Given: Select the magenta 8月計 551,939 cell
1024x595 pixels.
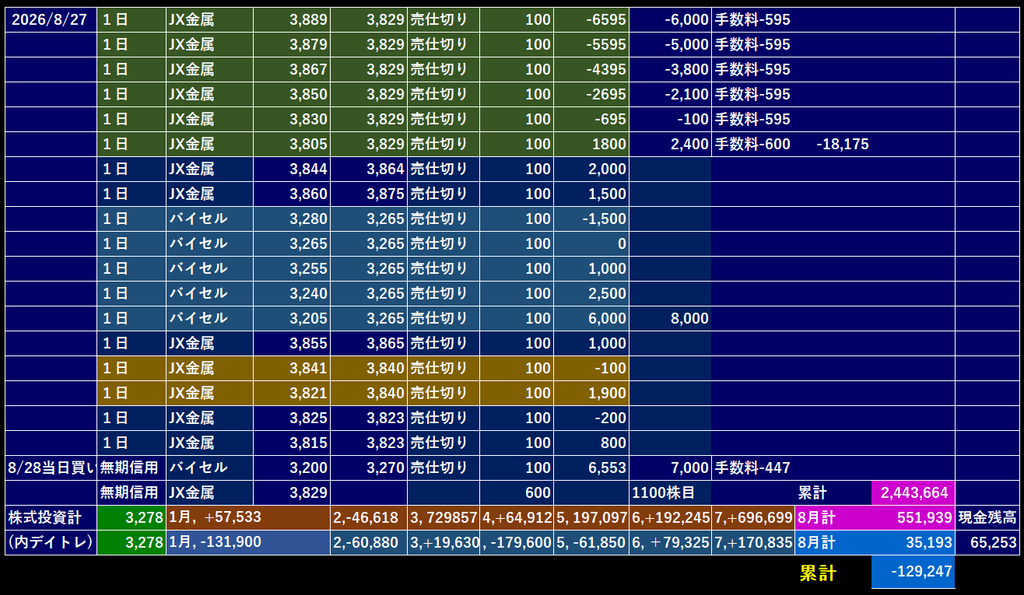Looking at the screenshot, I should click(x=875, y=517).
